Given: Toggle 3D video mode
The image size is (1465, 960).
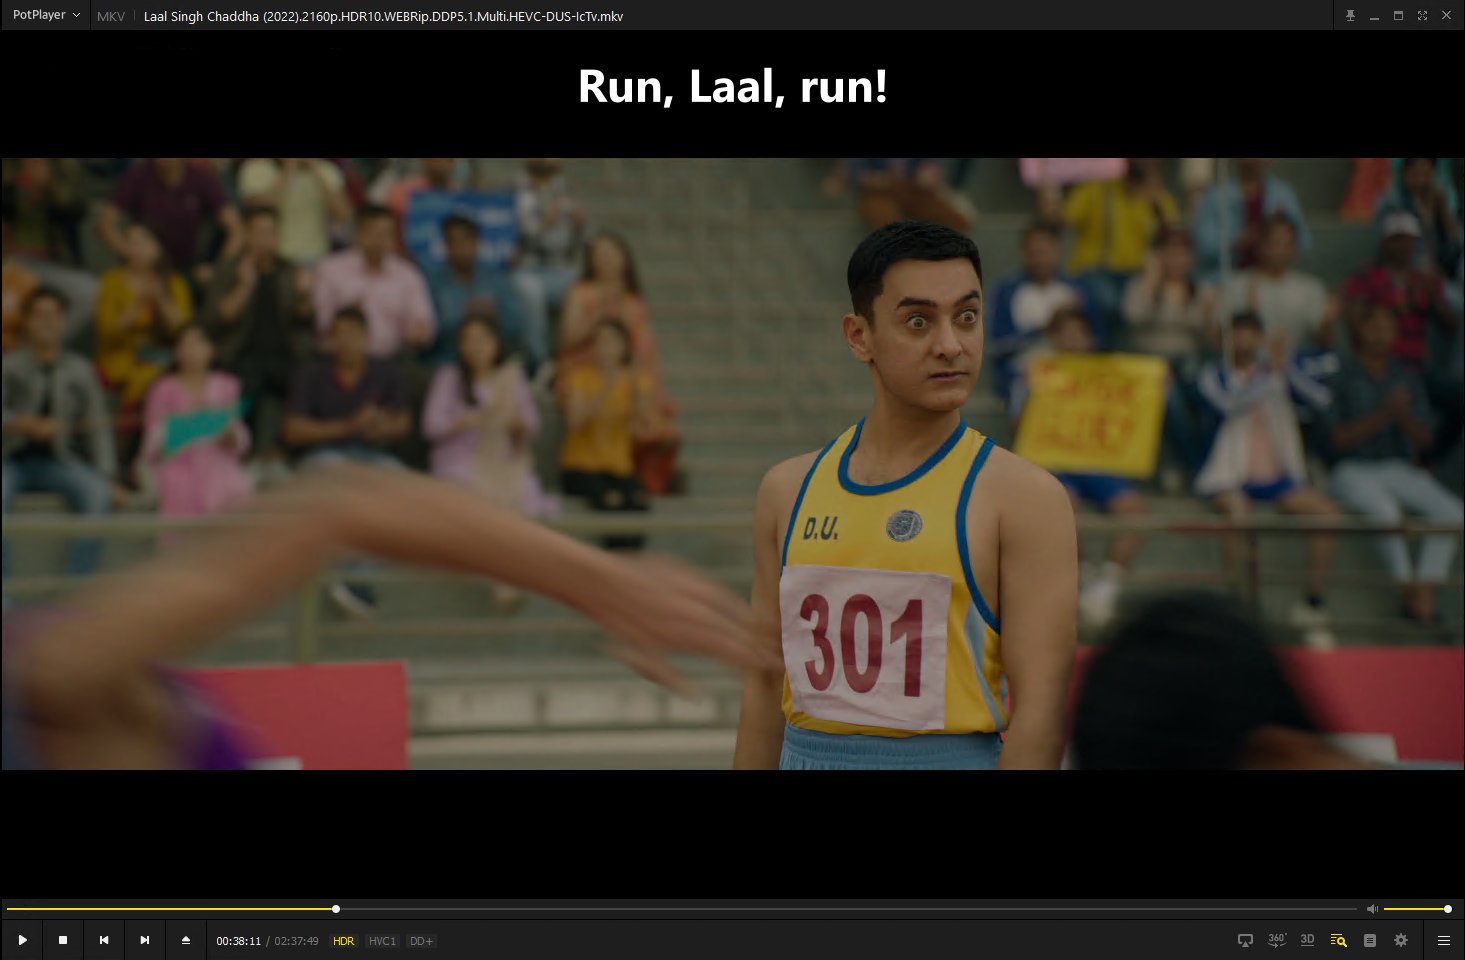Looking at the screenshot, I should [1307, 940].
